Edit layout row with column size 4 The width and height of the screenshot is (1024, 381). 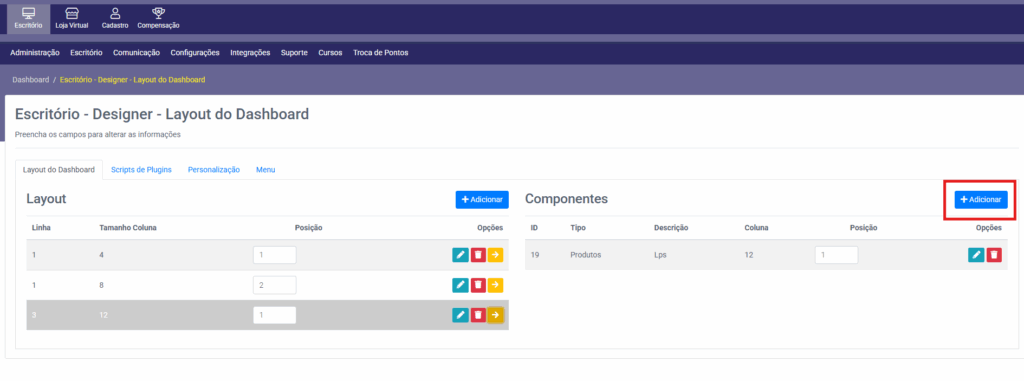[460, 255]
